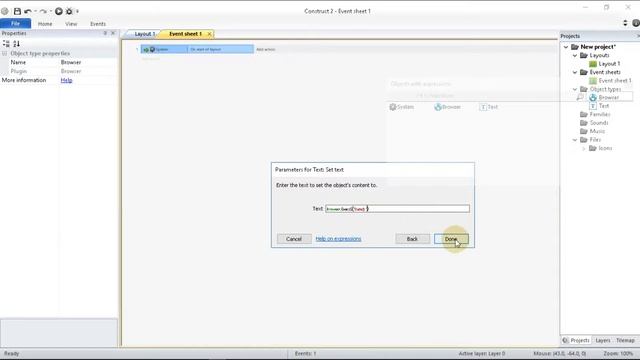Click the System icon in event 1 condition
640x360 pixels.
(152, 49)
